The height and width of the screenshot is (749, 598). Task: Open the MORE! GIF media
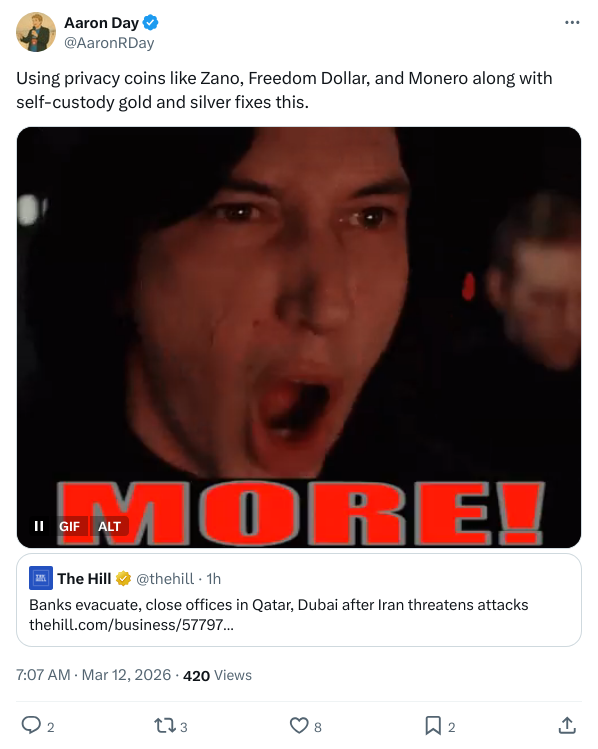299,337
